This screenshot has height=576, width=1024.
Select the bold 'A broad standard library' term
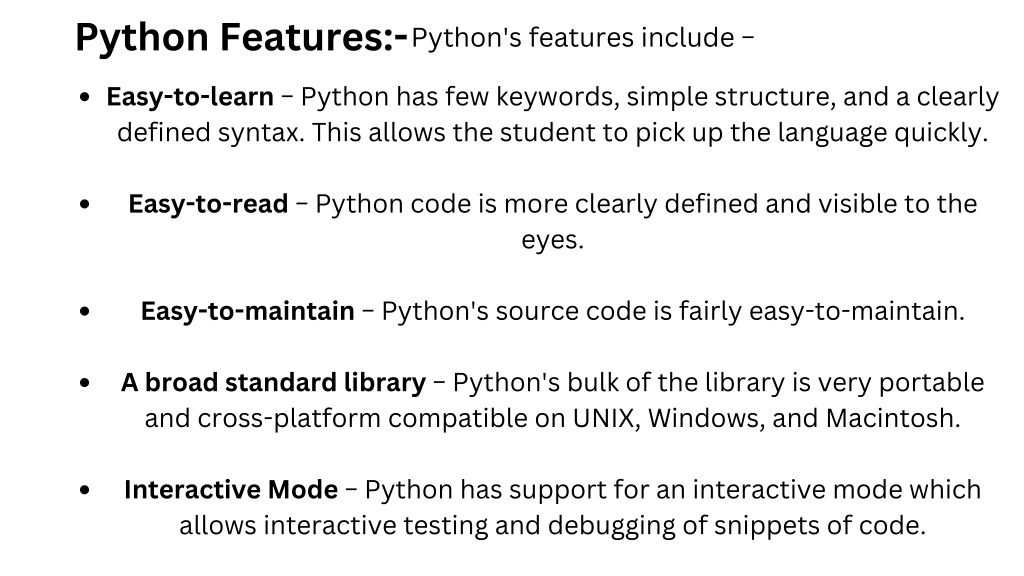pyautogui.click(x=274, y=383)
